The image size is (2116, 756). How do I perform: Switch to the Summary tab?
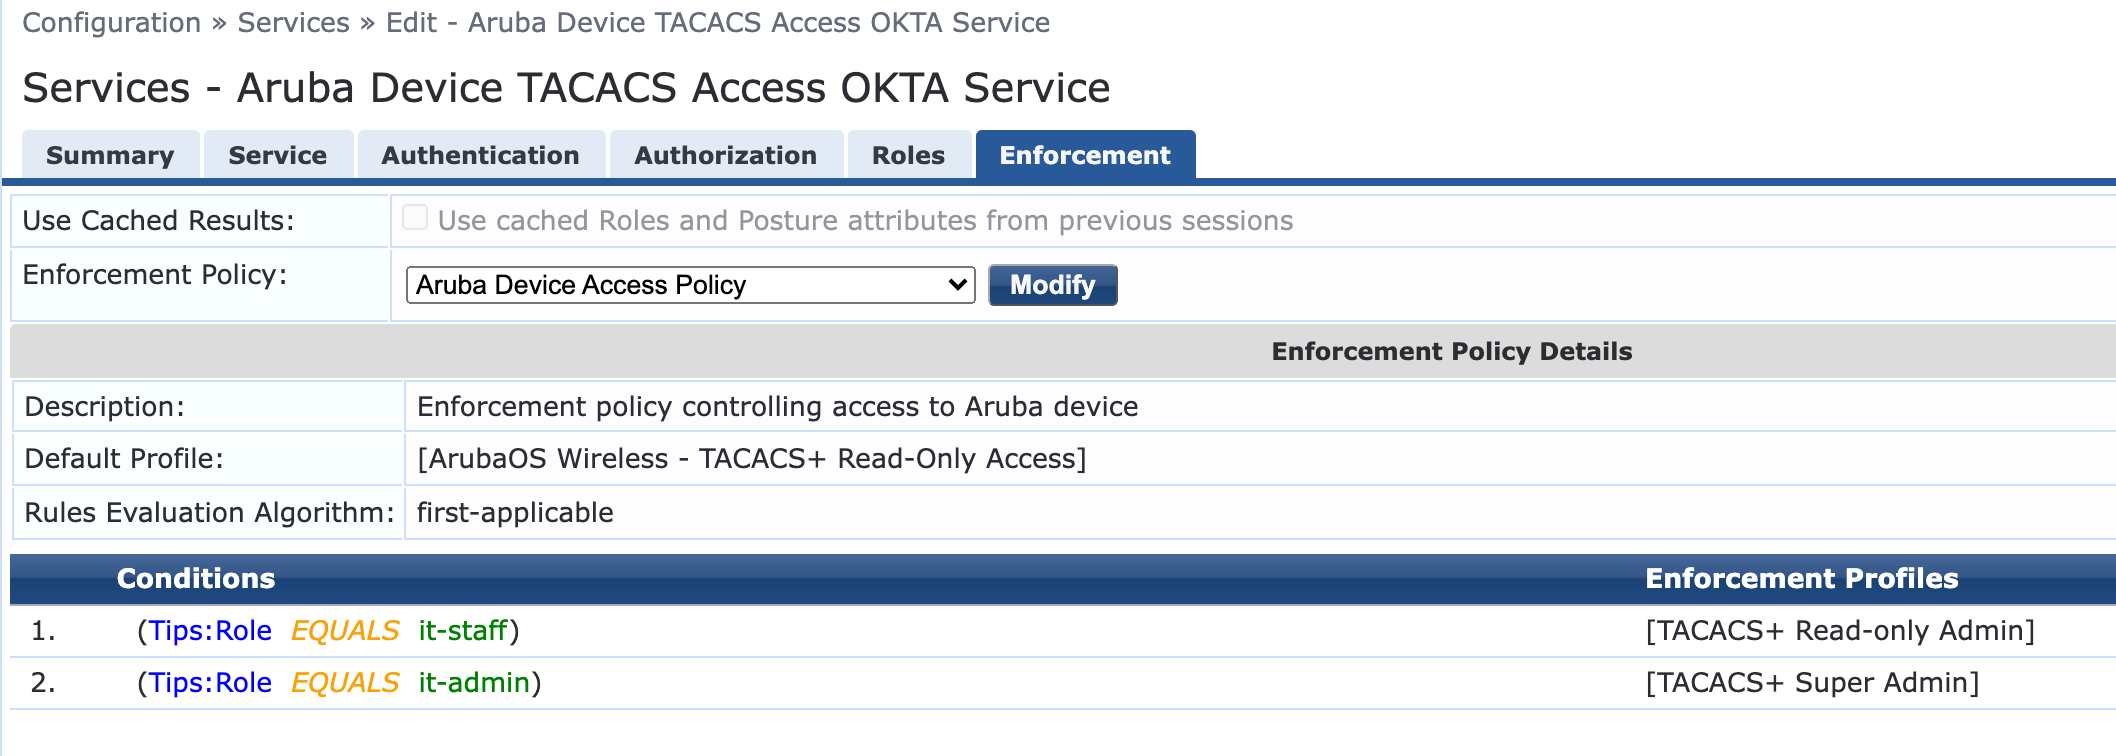coord(110,154)
